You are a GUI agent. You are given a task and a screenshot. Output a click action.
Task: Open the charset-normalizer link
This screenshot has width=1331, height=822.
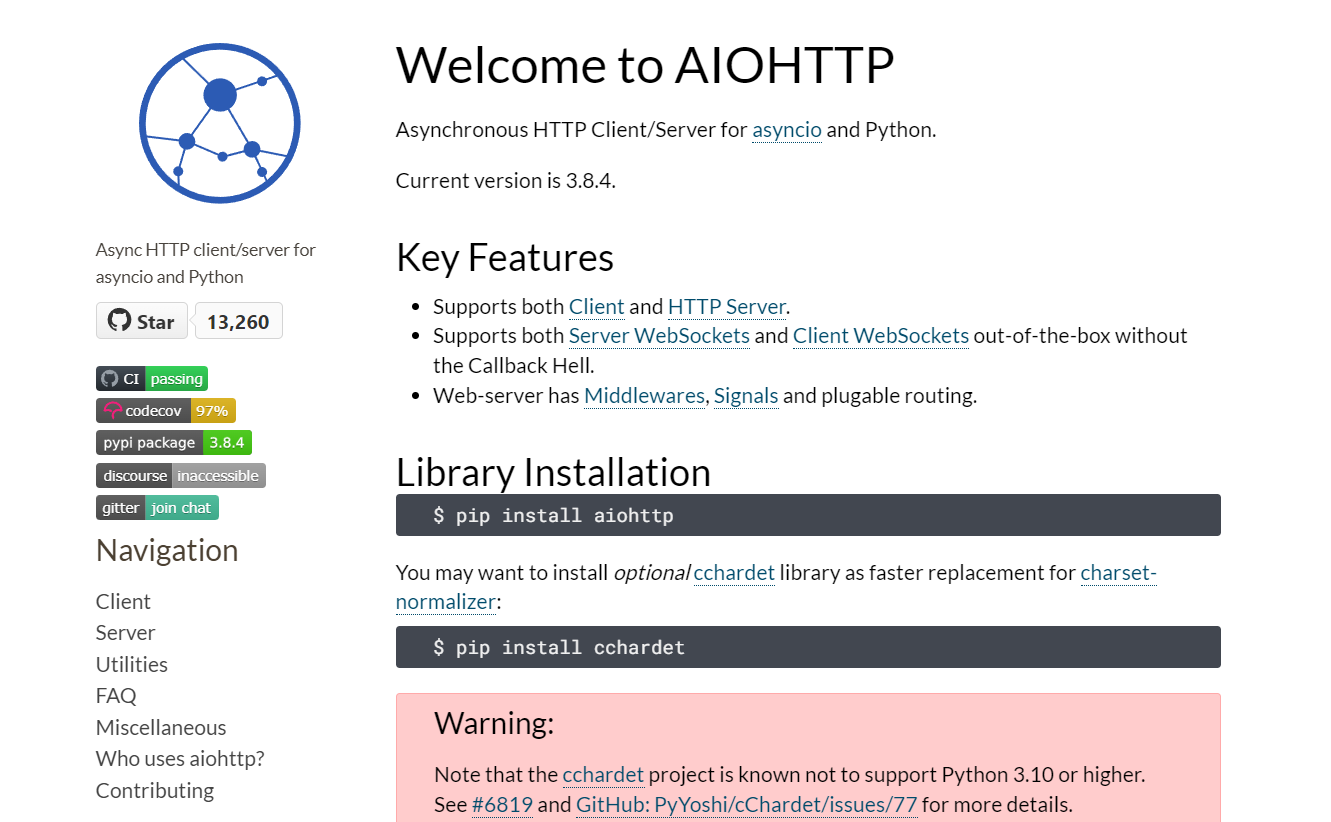pyautogui.click(x=1118, y=573)
